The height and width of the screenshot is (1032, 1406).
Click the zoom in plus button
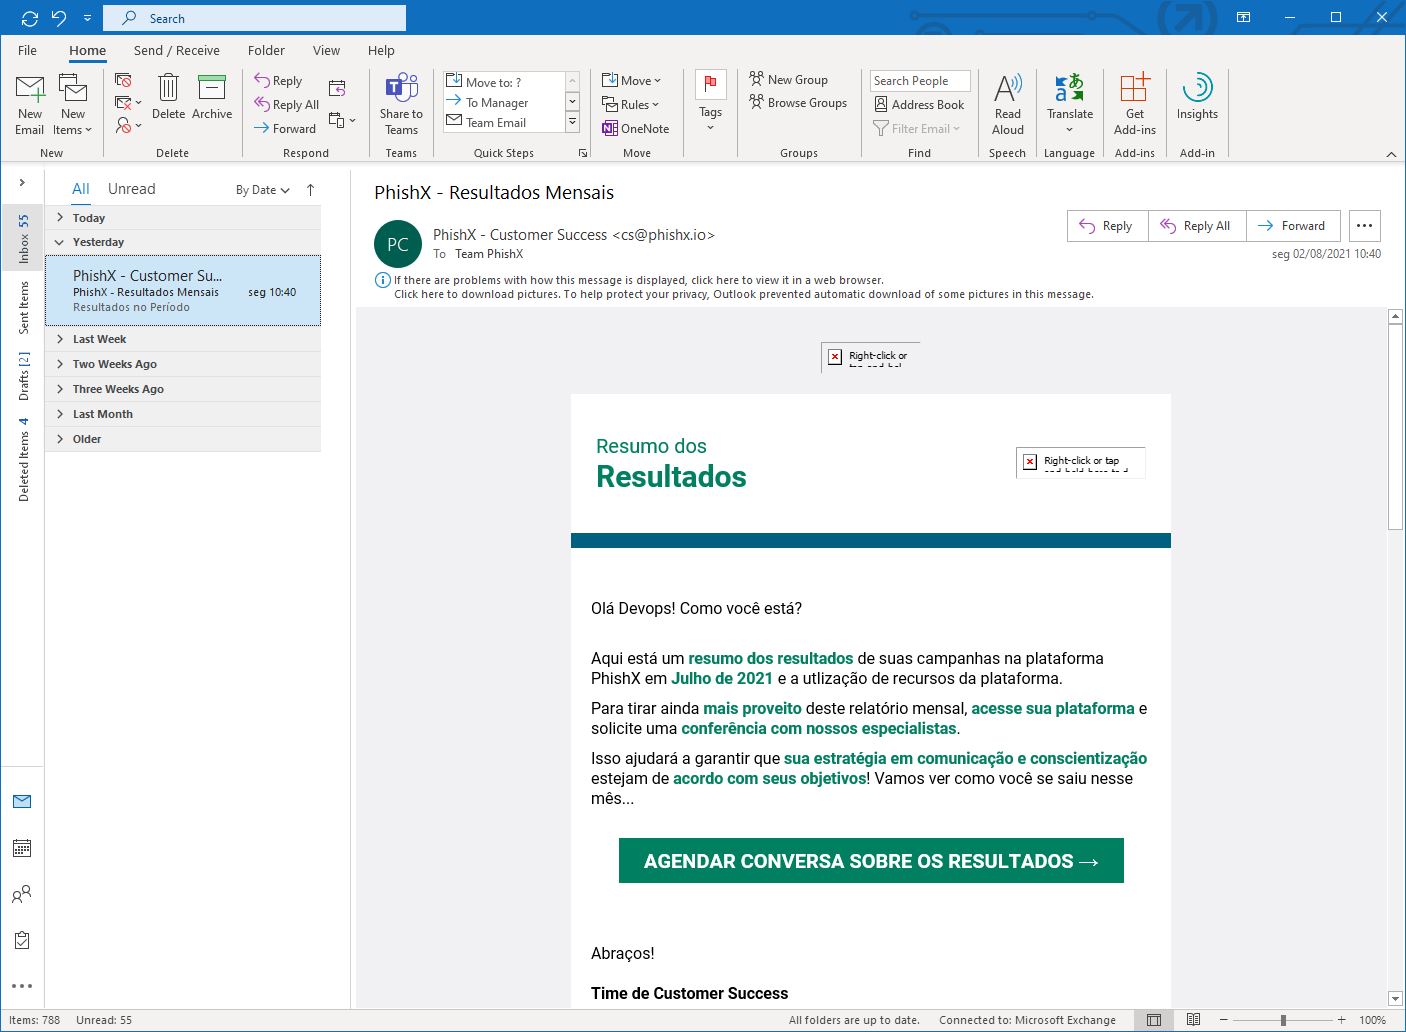pos(1342,1020)
